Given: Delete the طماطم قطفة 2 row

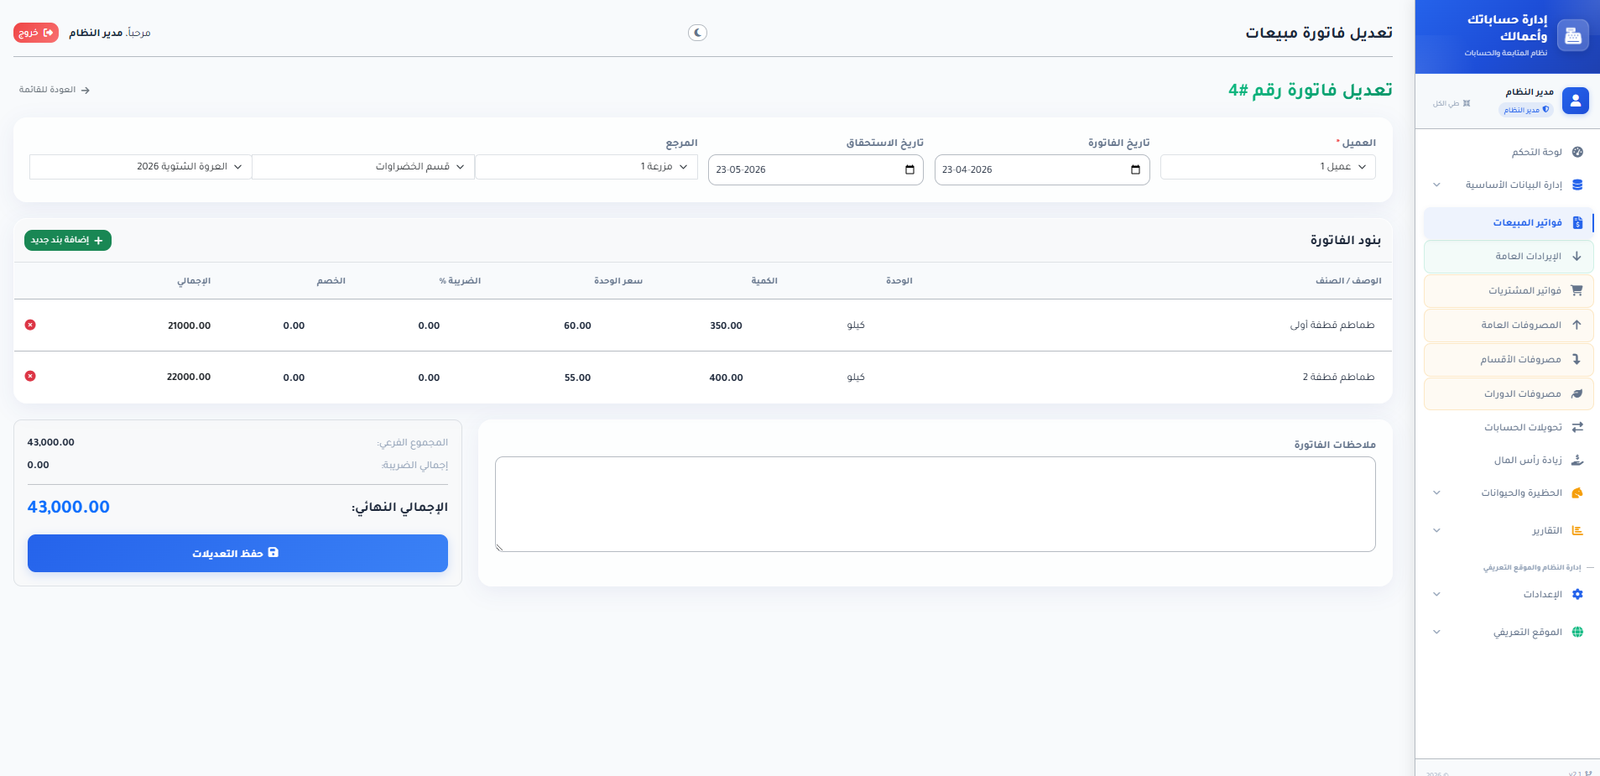Looking at the screenshot, I should click(x=30, y=376).
